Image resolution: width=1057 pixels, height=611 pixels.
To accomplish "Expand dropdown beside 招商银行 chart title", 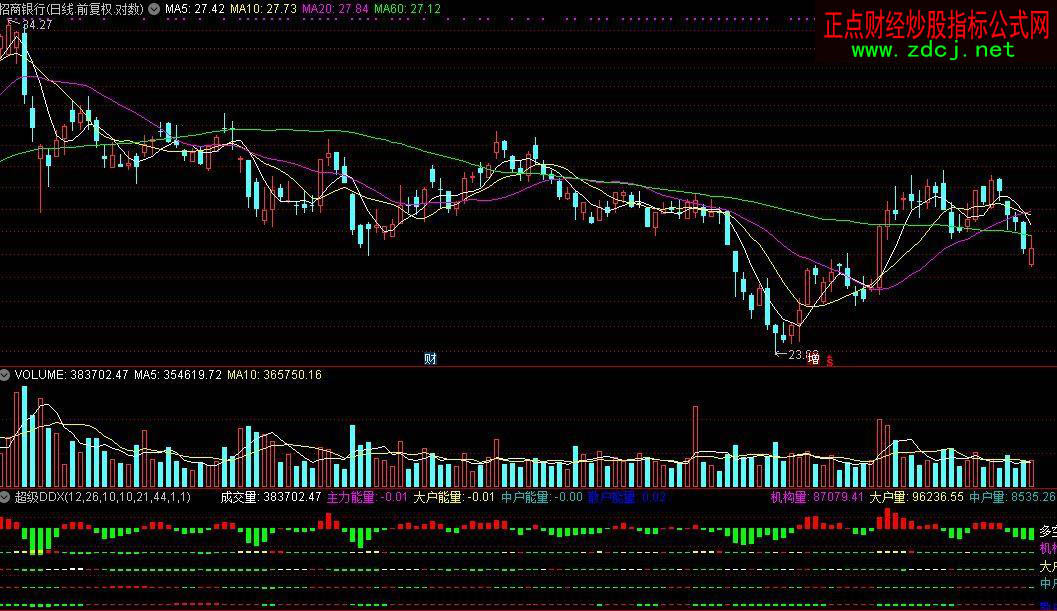I will point(153,8).
